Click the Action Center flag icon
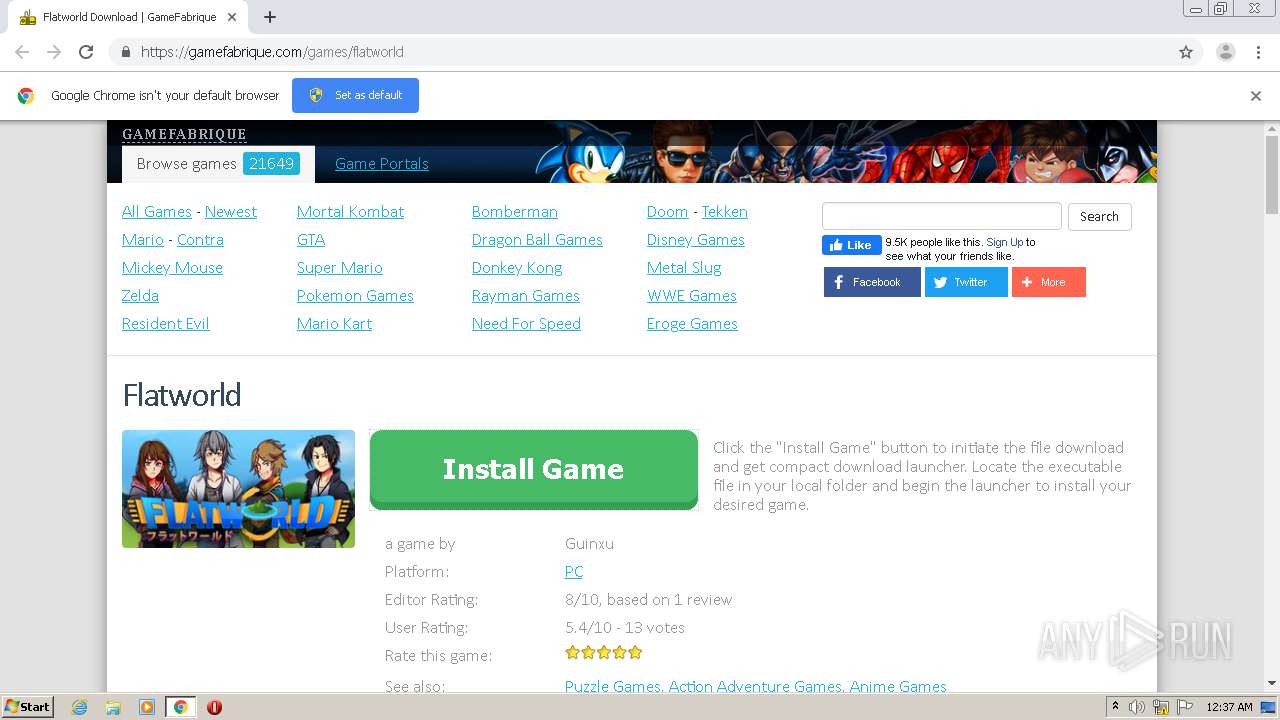 pyautogui.click(x=1185, y=707)
